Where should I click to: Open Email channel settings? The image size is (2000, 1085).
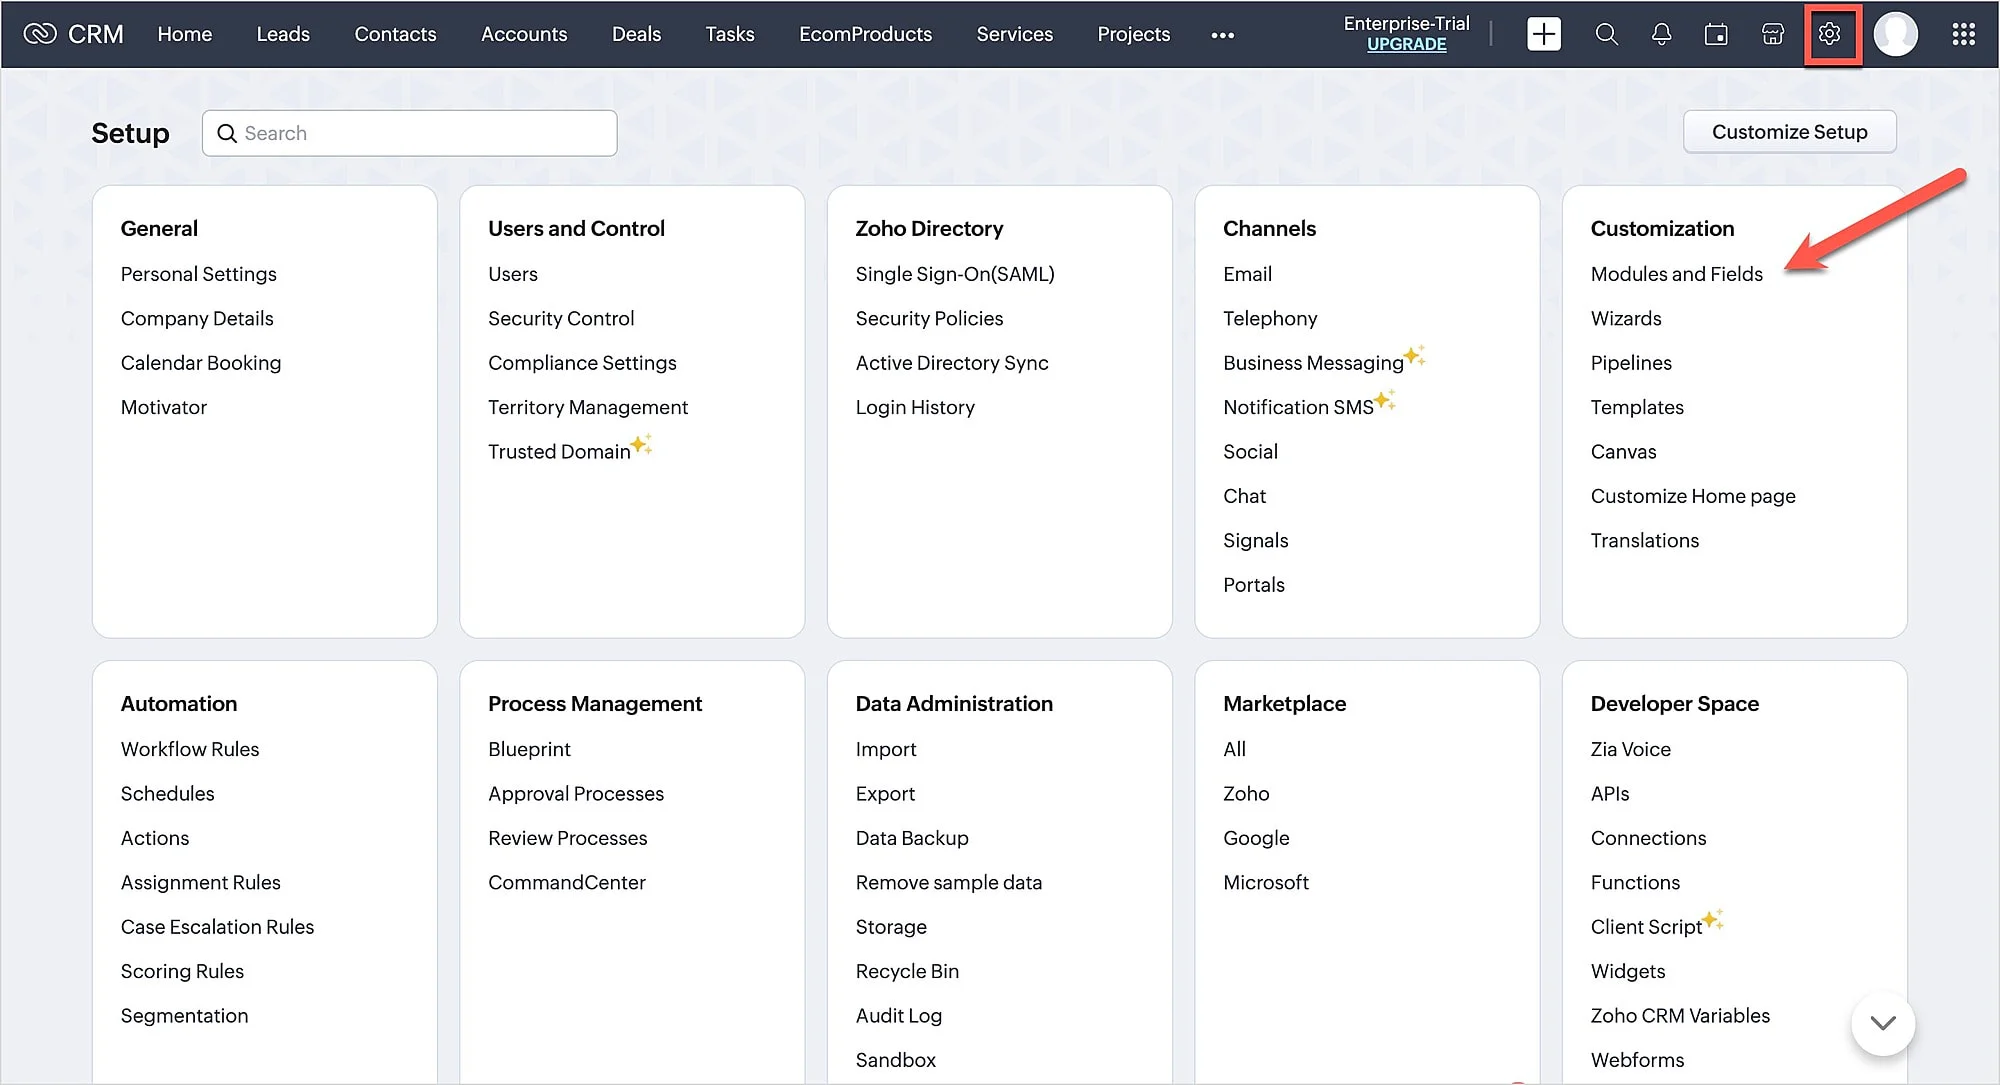pyautogui.click(x=1247, y=274)
